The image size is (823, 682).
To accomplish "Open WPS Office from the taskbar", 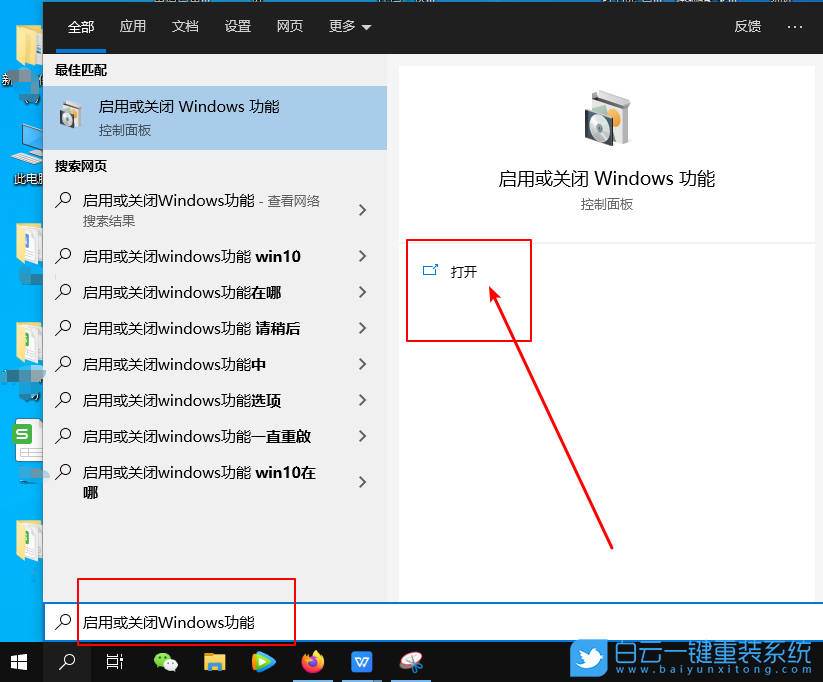I will [361, 661].
